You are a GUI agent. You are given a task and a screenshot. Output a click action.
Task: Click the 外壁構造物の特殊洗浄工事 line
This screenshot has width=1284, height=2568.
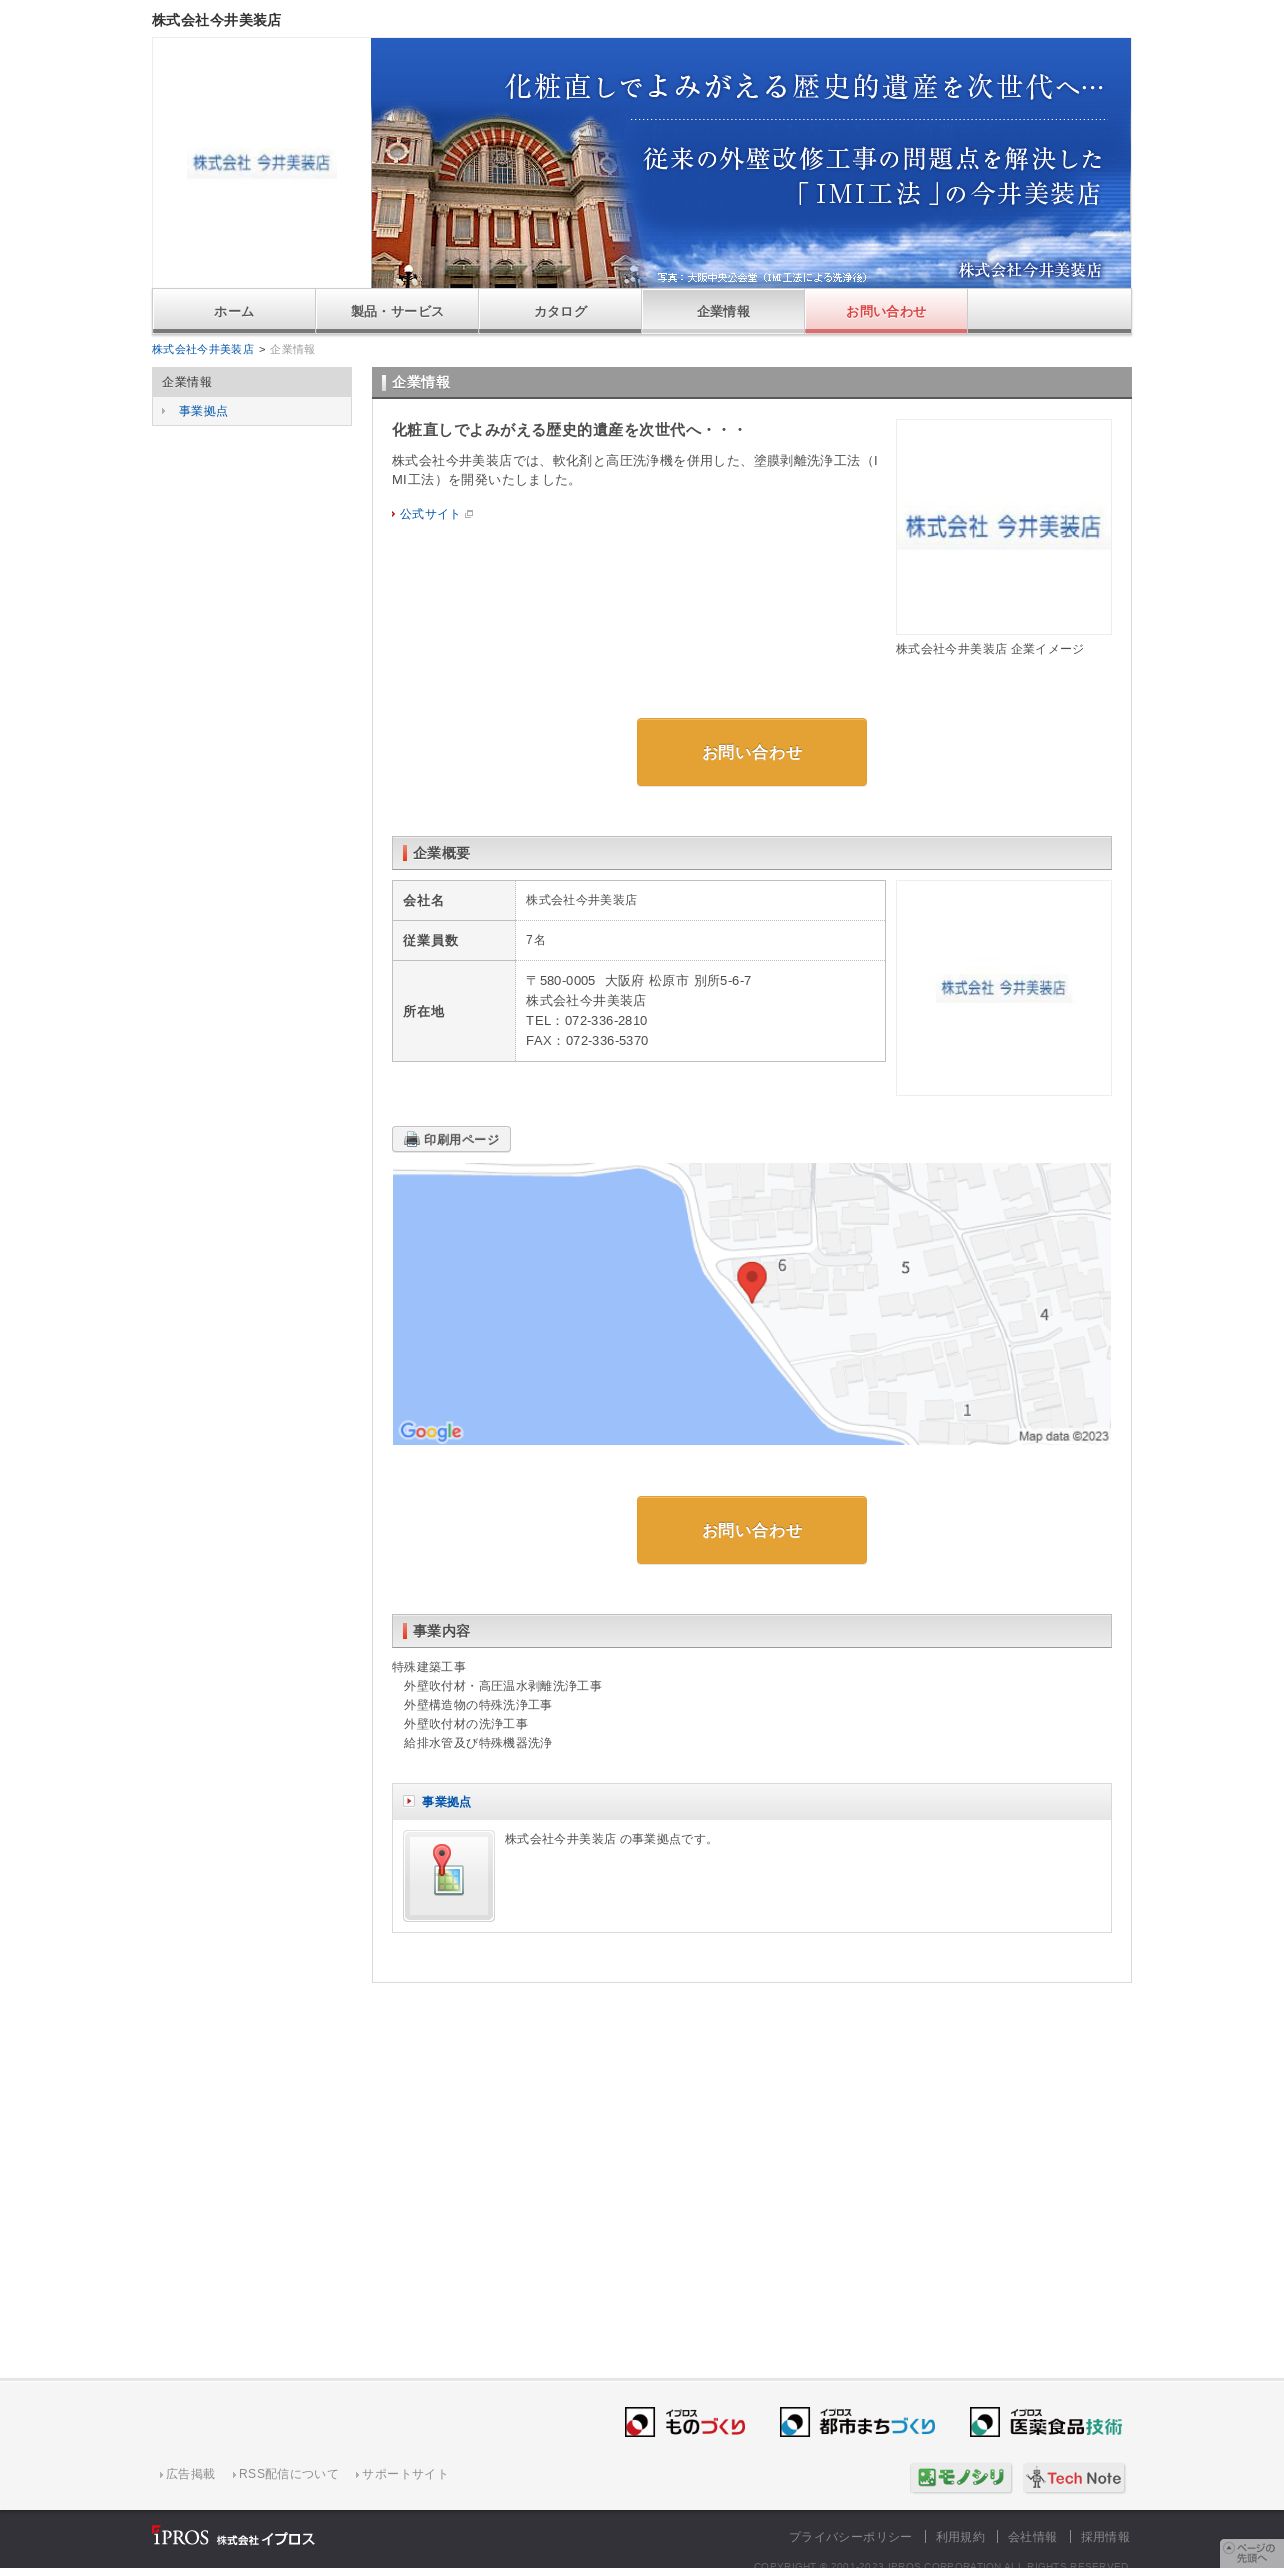[478, 1705]
